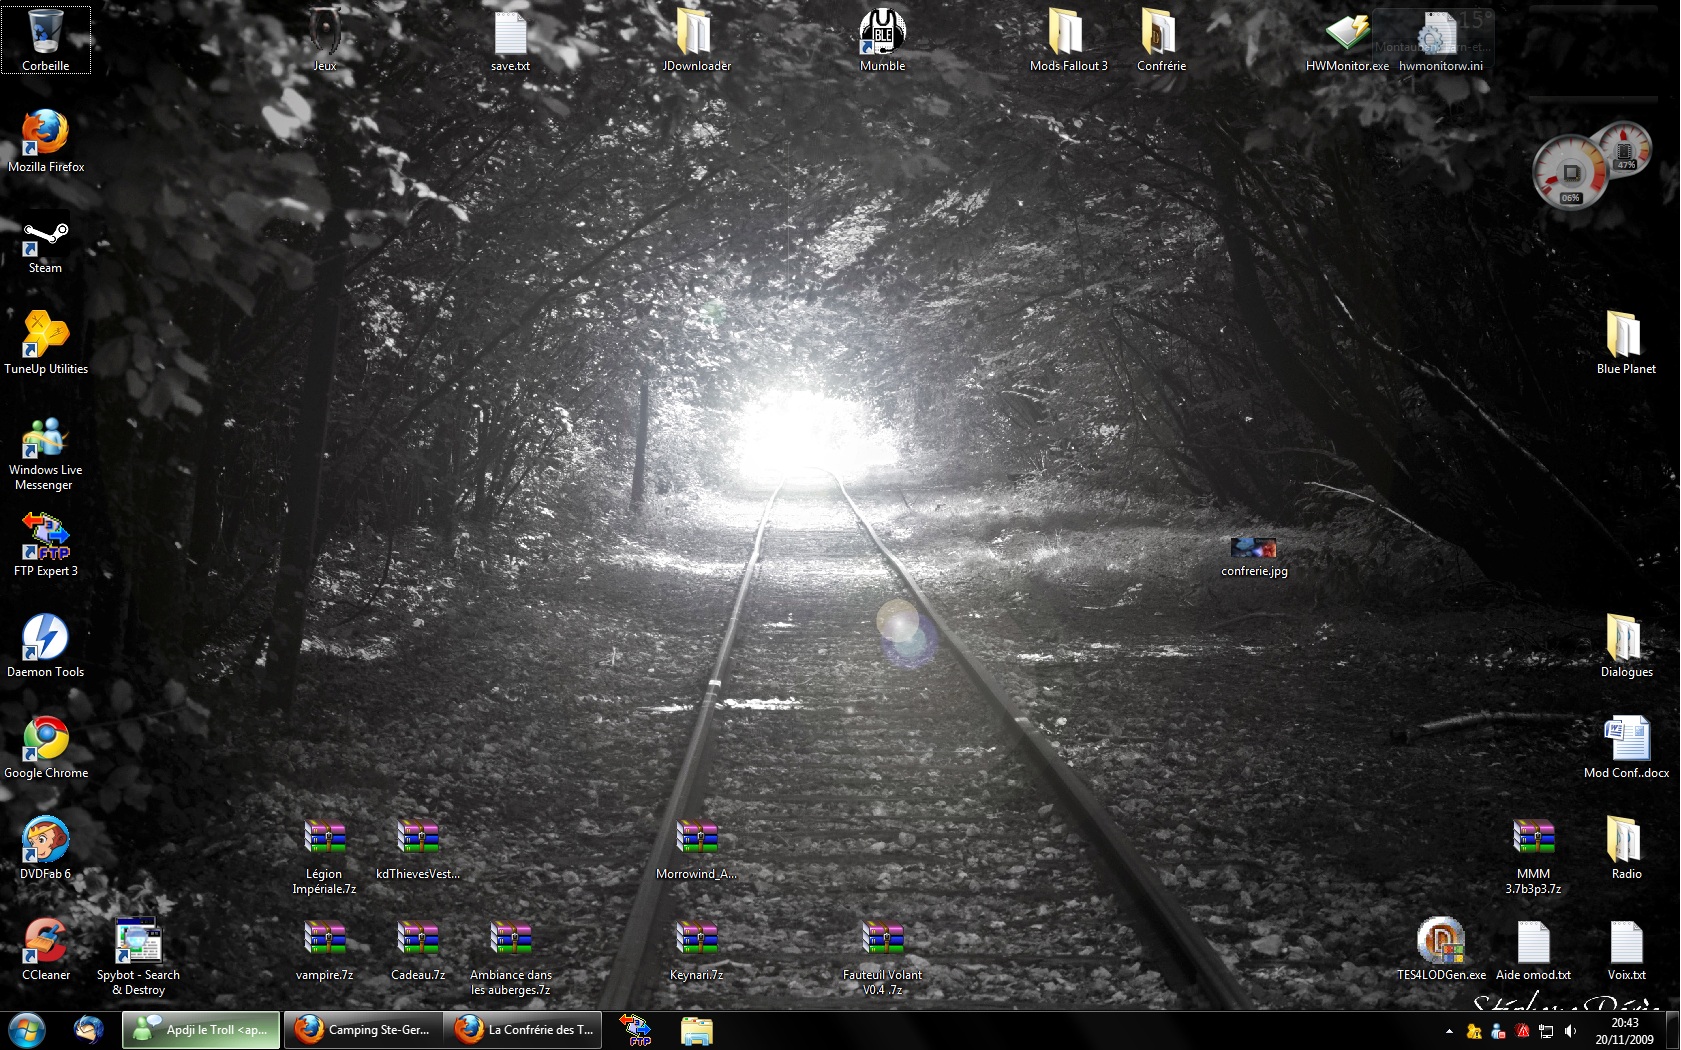Select the confrerie.jpg image file

[x=1254, y=556]
